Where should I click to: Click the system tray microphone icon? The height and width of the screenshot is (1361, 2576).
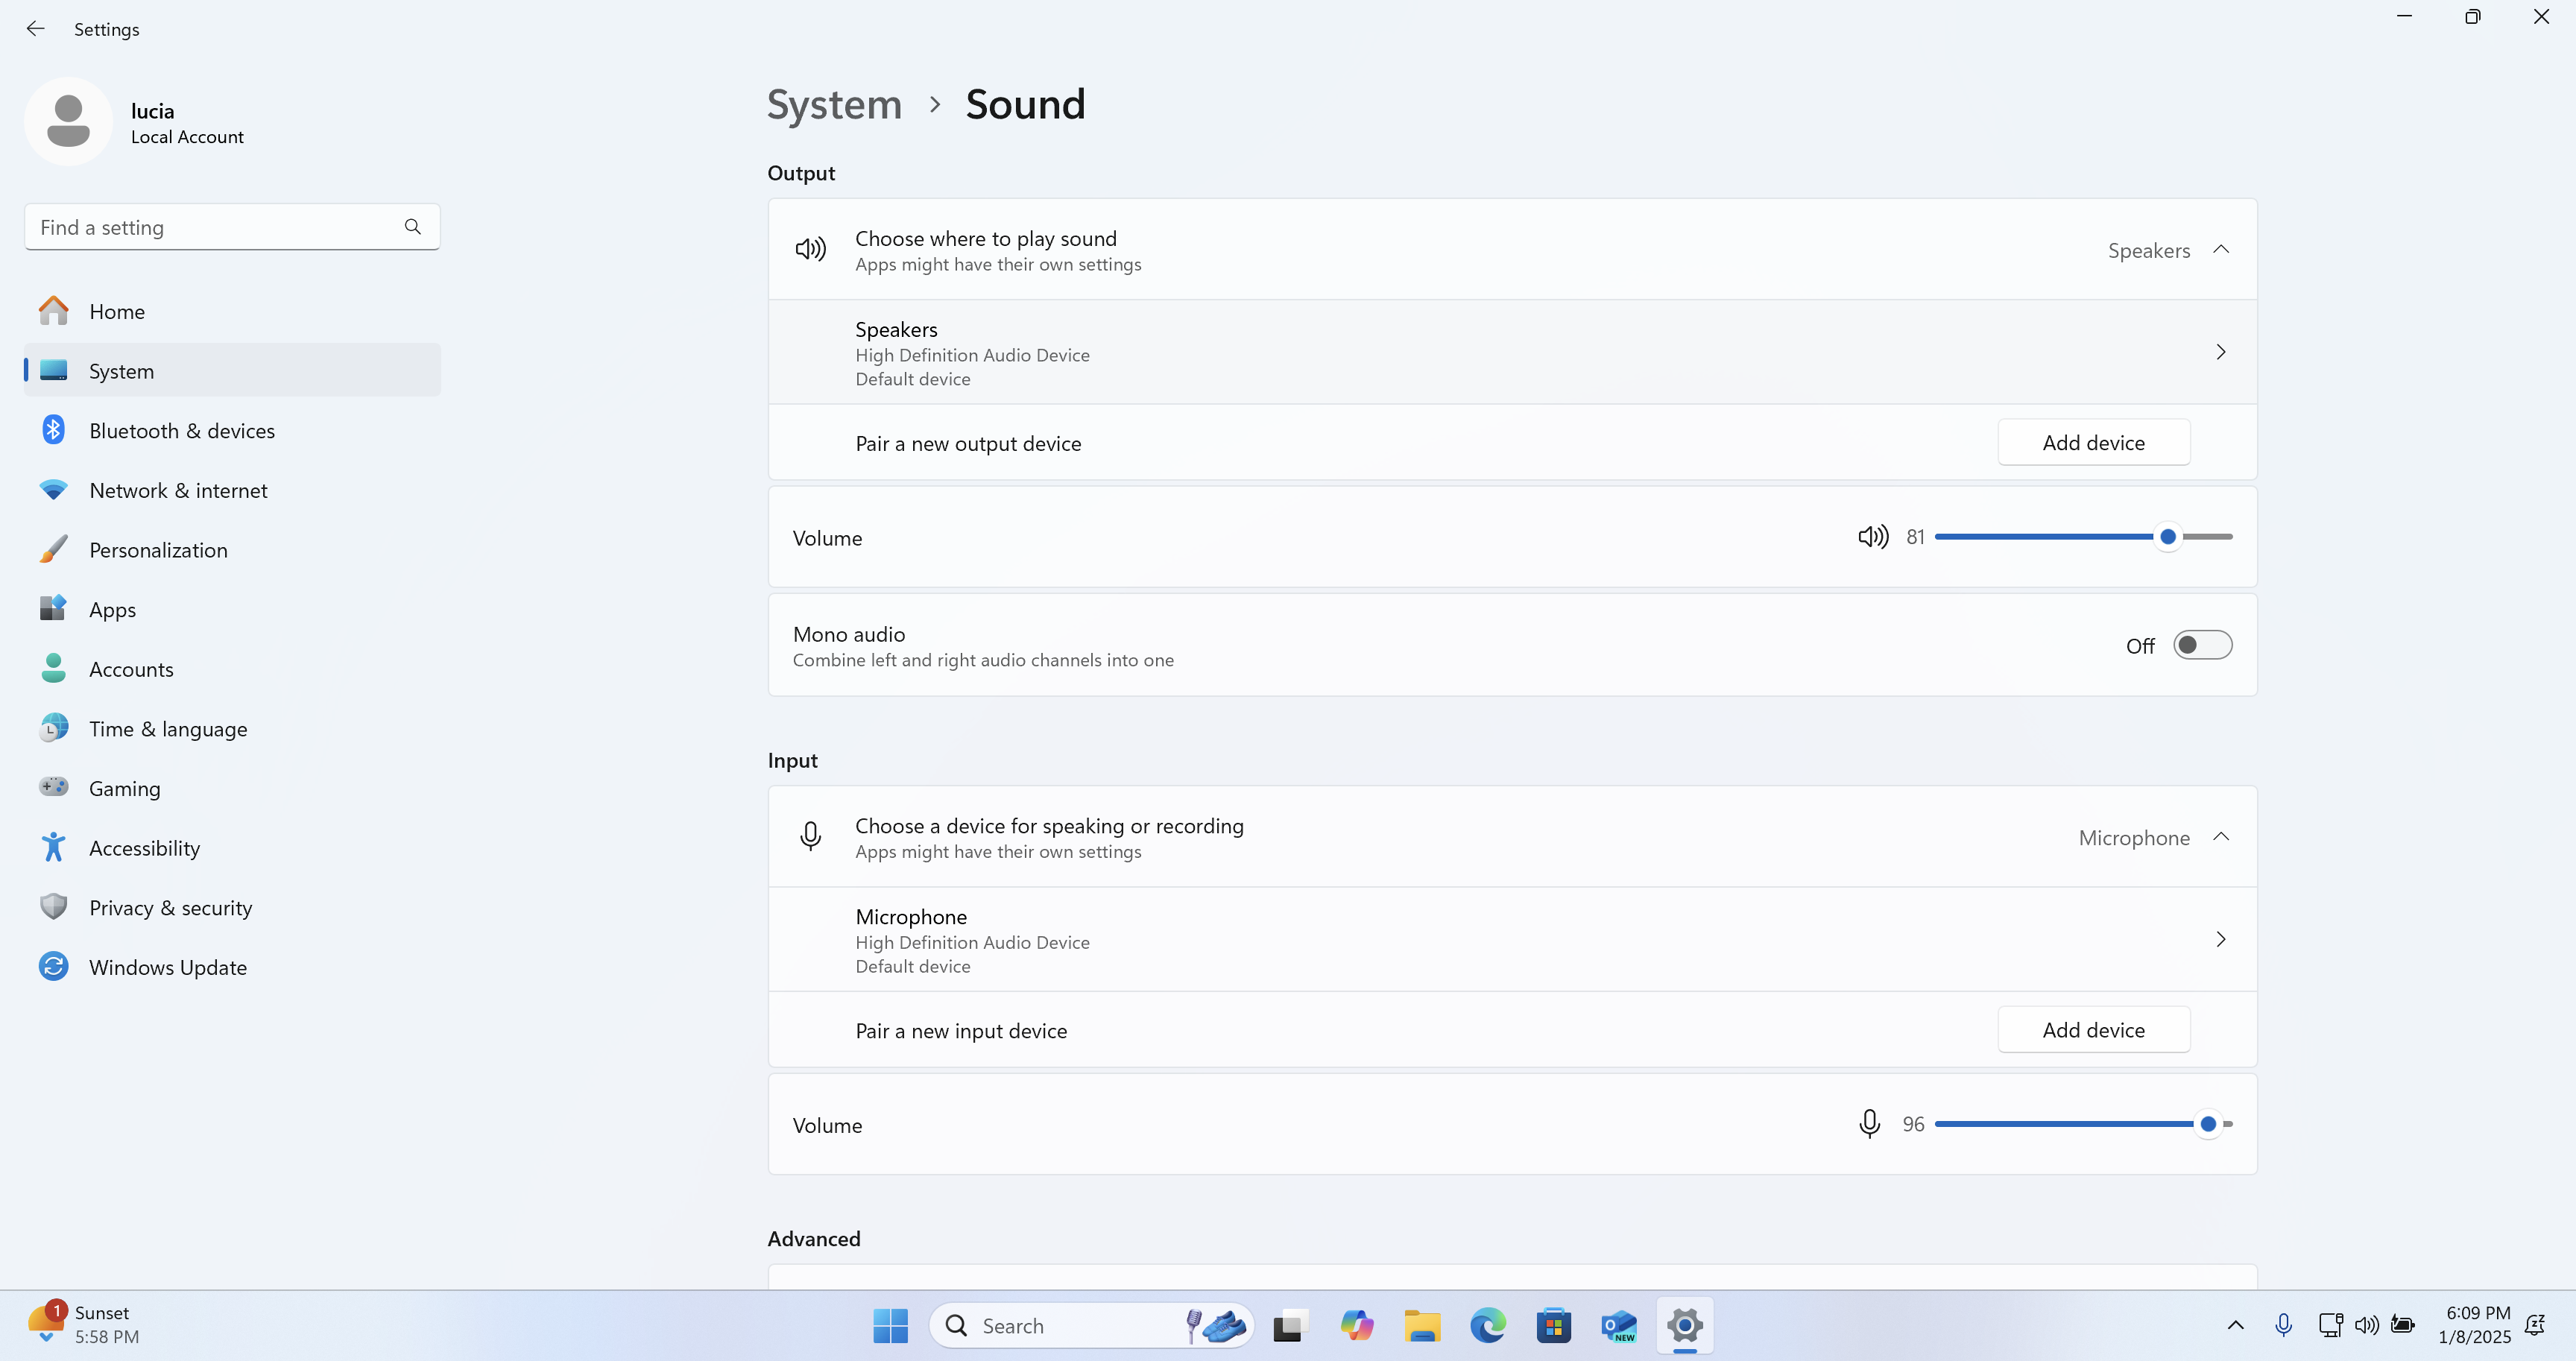(x=2283, y=1325)
